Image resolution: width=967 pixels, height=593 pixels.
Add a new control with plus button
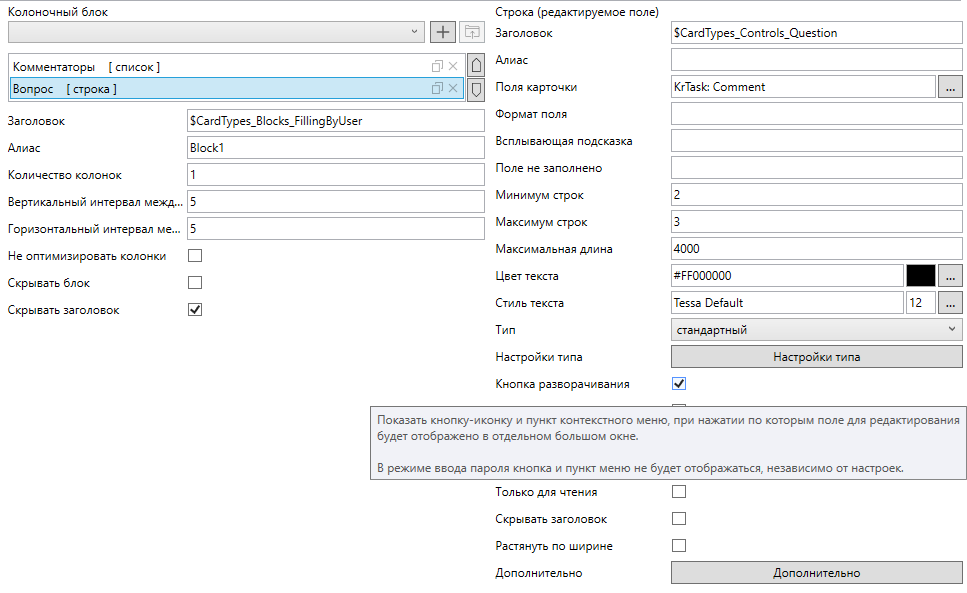pyautogui.click(x=443, y=32)
